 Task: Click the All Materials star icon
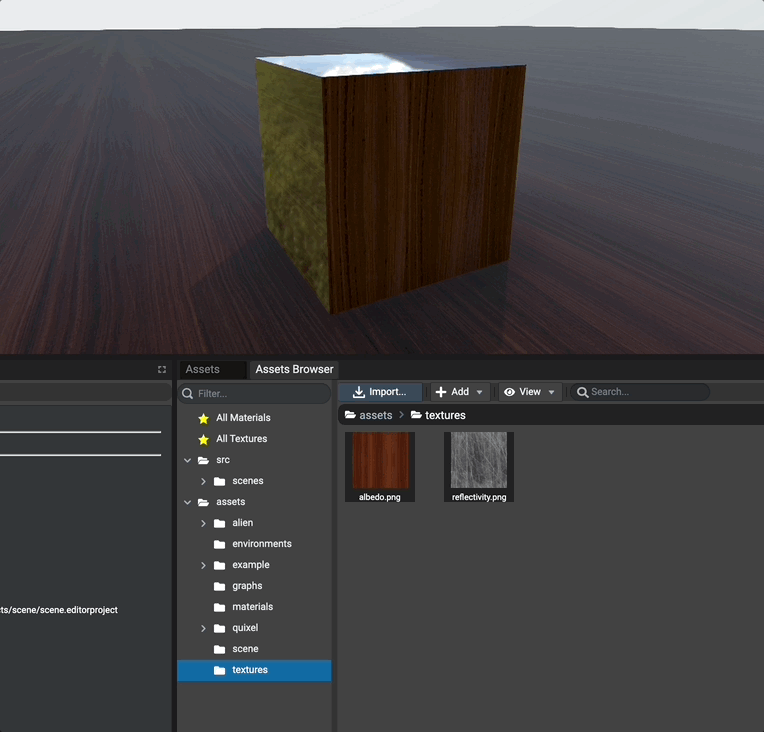[204, 419]
